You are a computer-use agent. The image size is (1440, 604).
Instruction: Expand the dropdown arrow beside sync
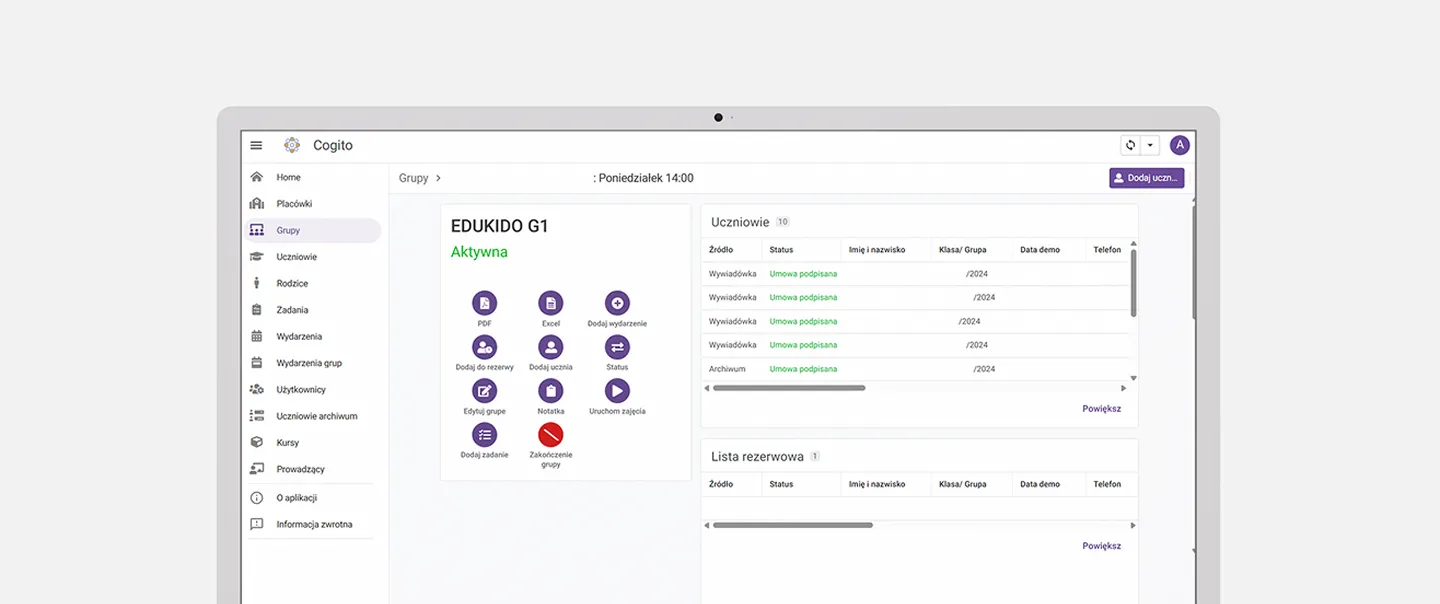click(1150, 145)
